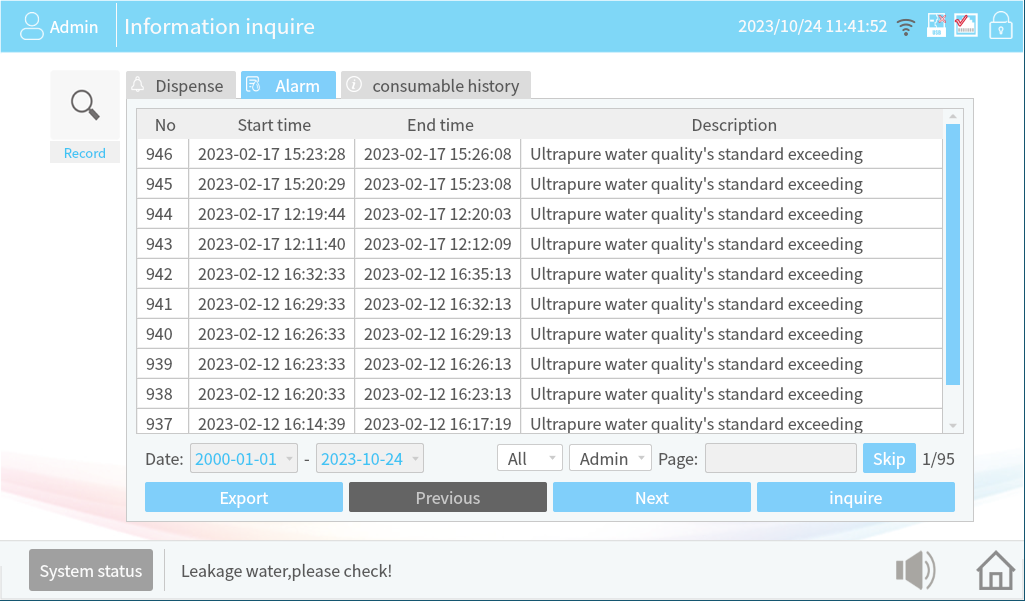1025x601 pixels.
Task: Click the blue vertical scrollbar thumb
Action: (952, 254)
